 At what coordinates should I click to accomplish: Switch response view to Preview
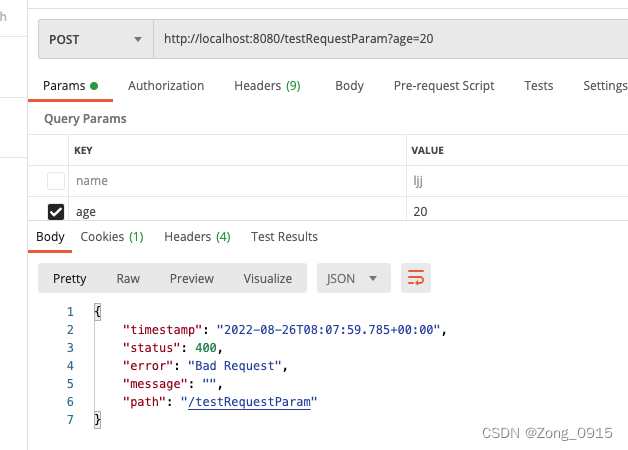191,278
